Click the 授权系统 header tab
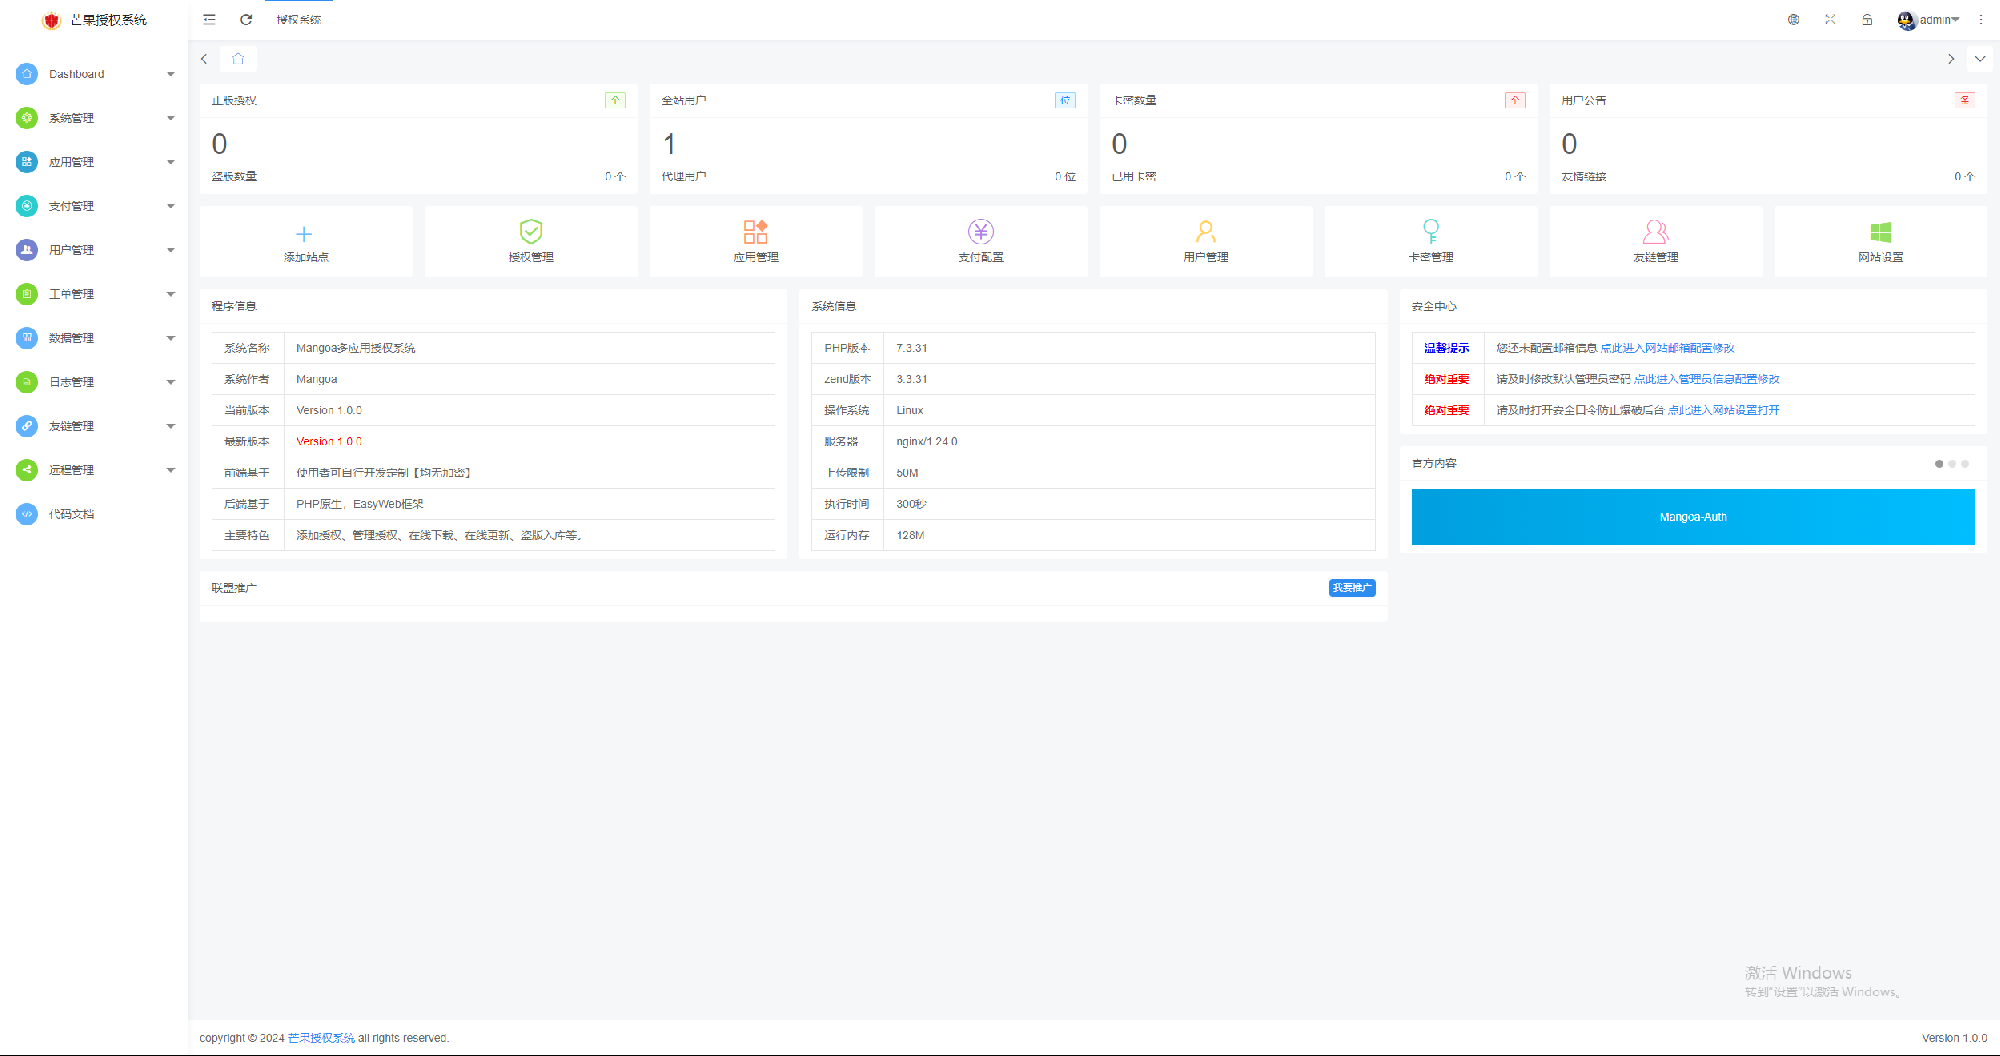 (x=299, y=20)
